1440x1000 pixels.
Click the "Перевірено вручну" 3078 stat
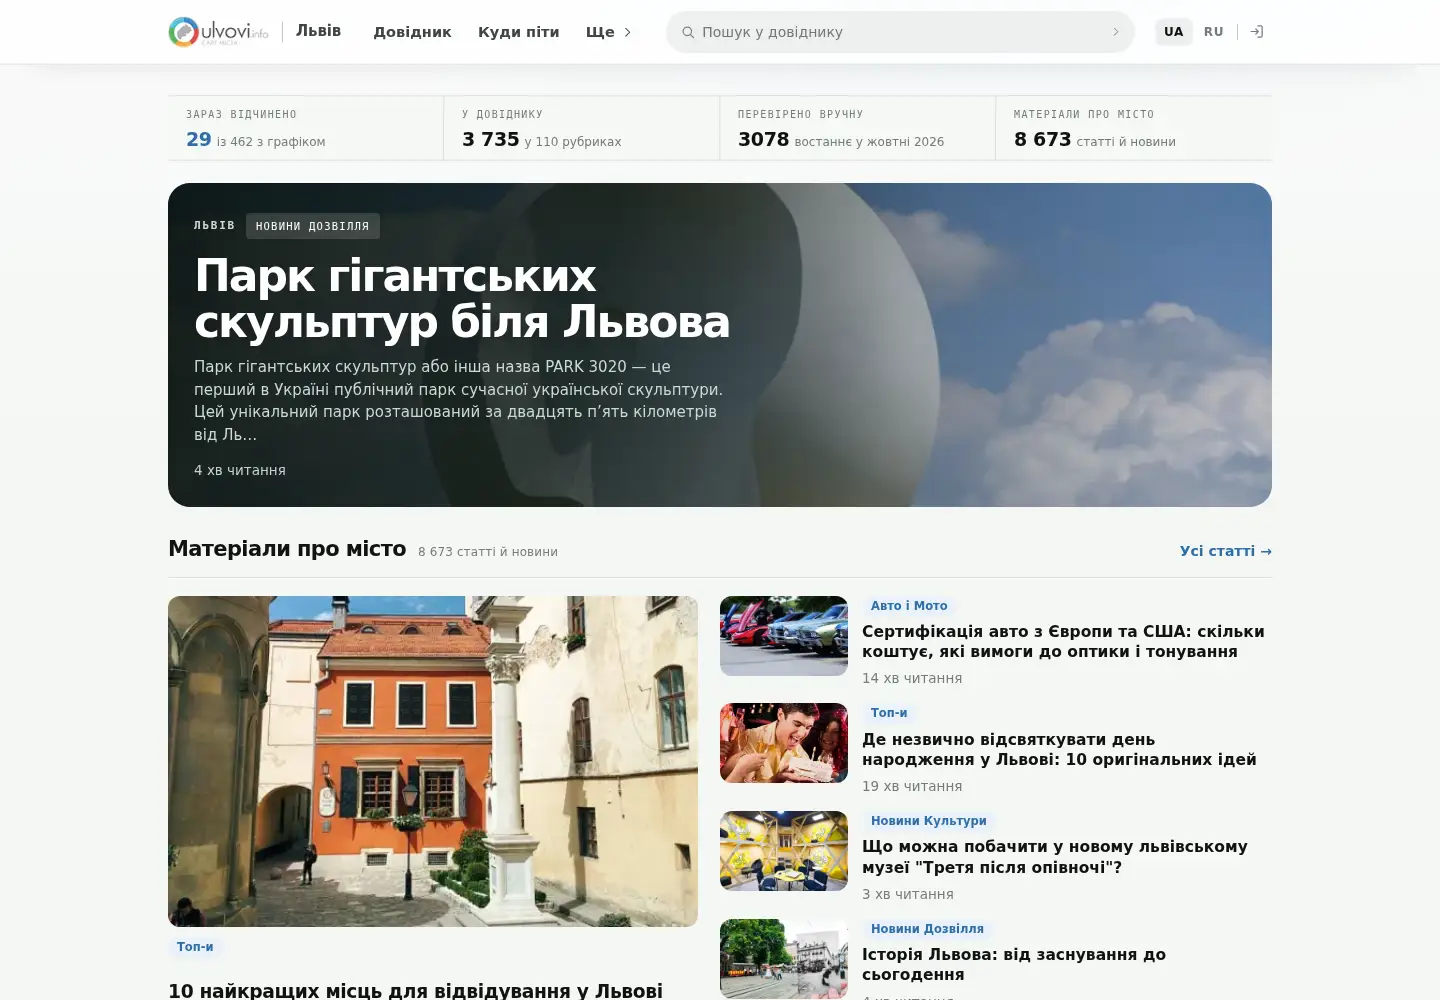coord(858,128)
